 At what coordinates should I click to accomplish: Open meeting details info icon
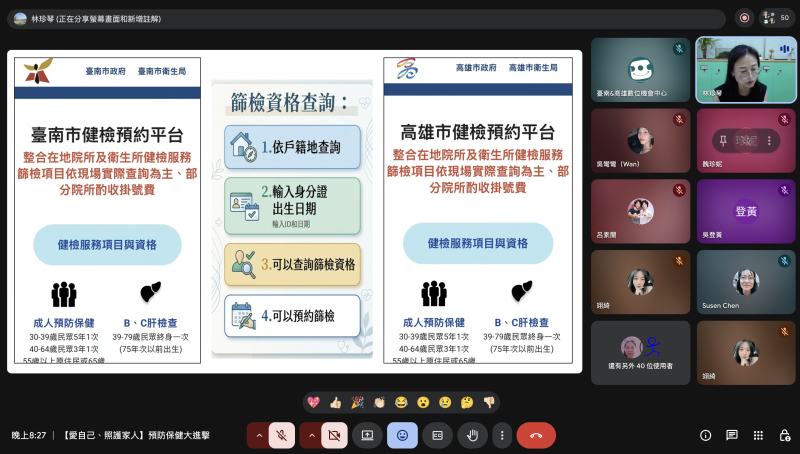[706, 435]
